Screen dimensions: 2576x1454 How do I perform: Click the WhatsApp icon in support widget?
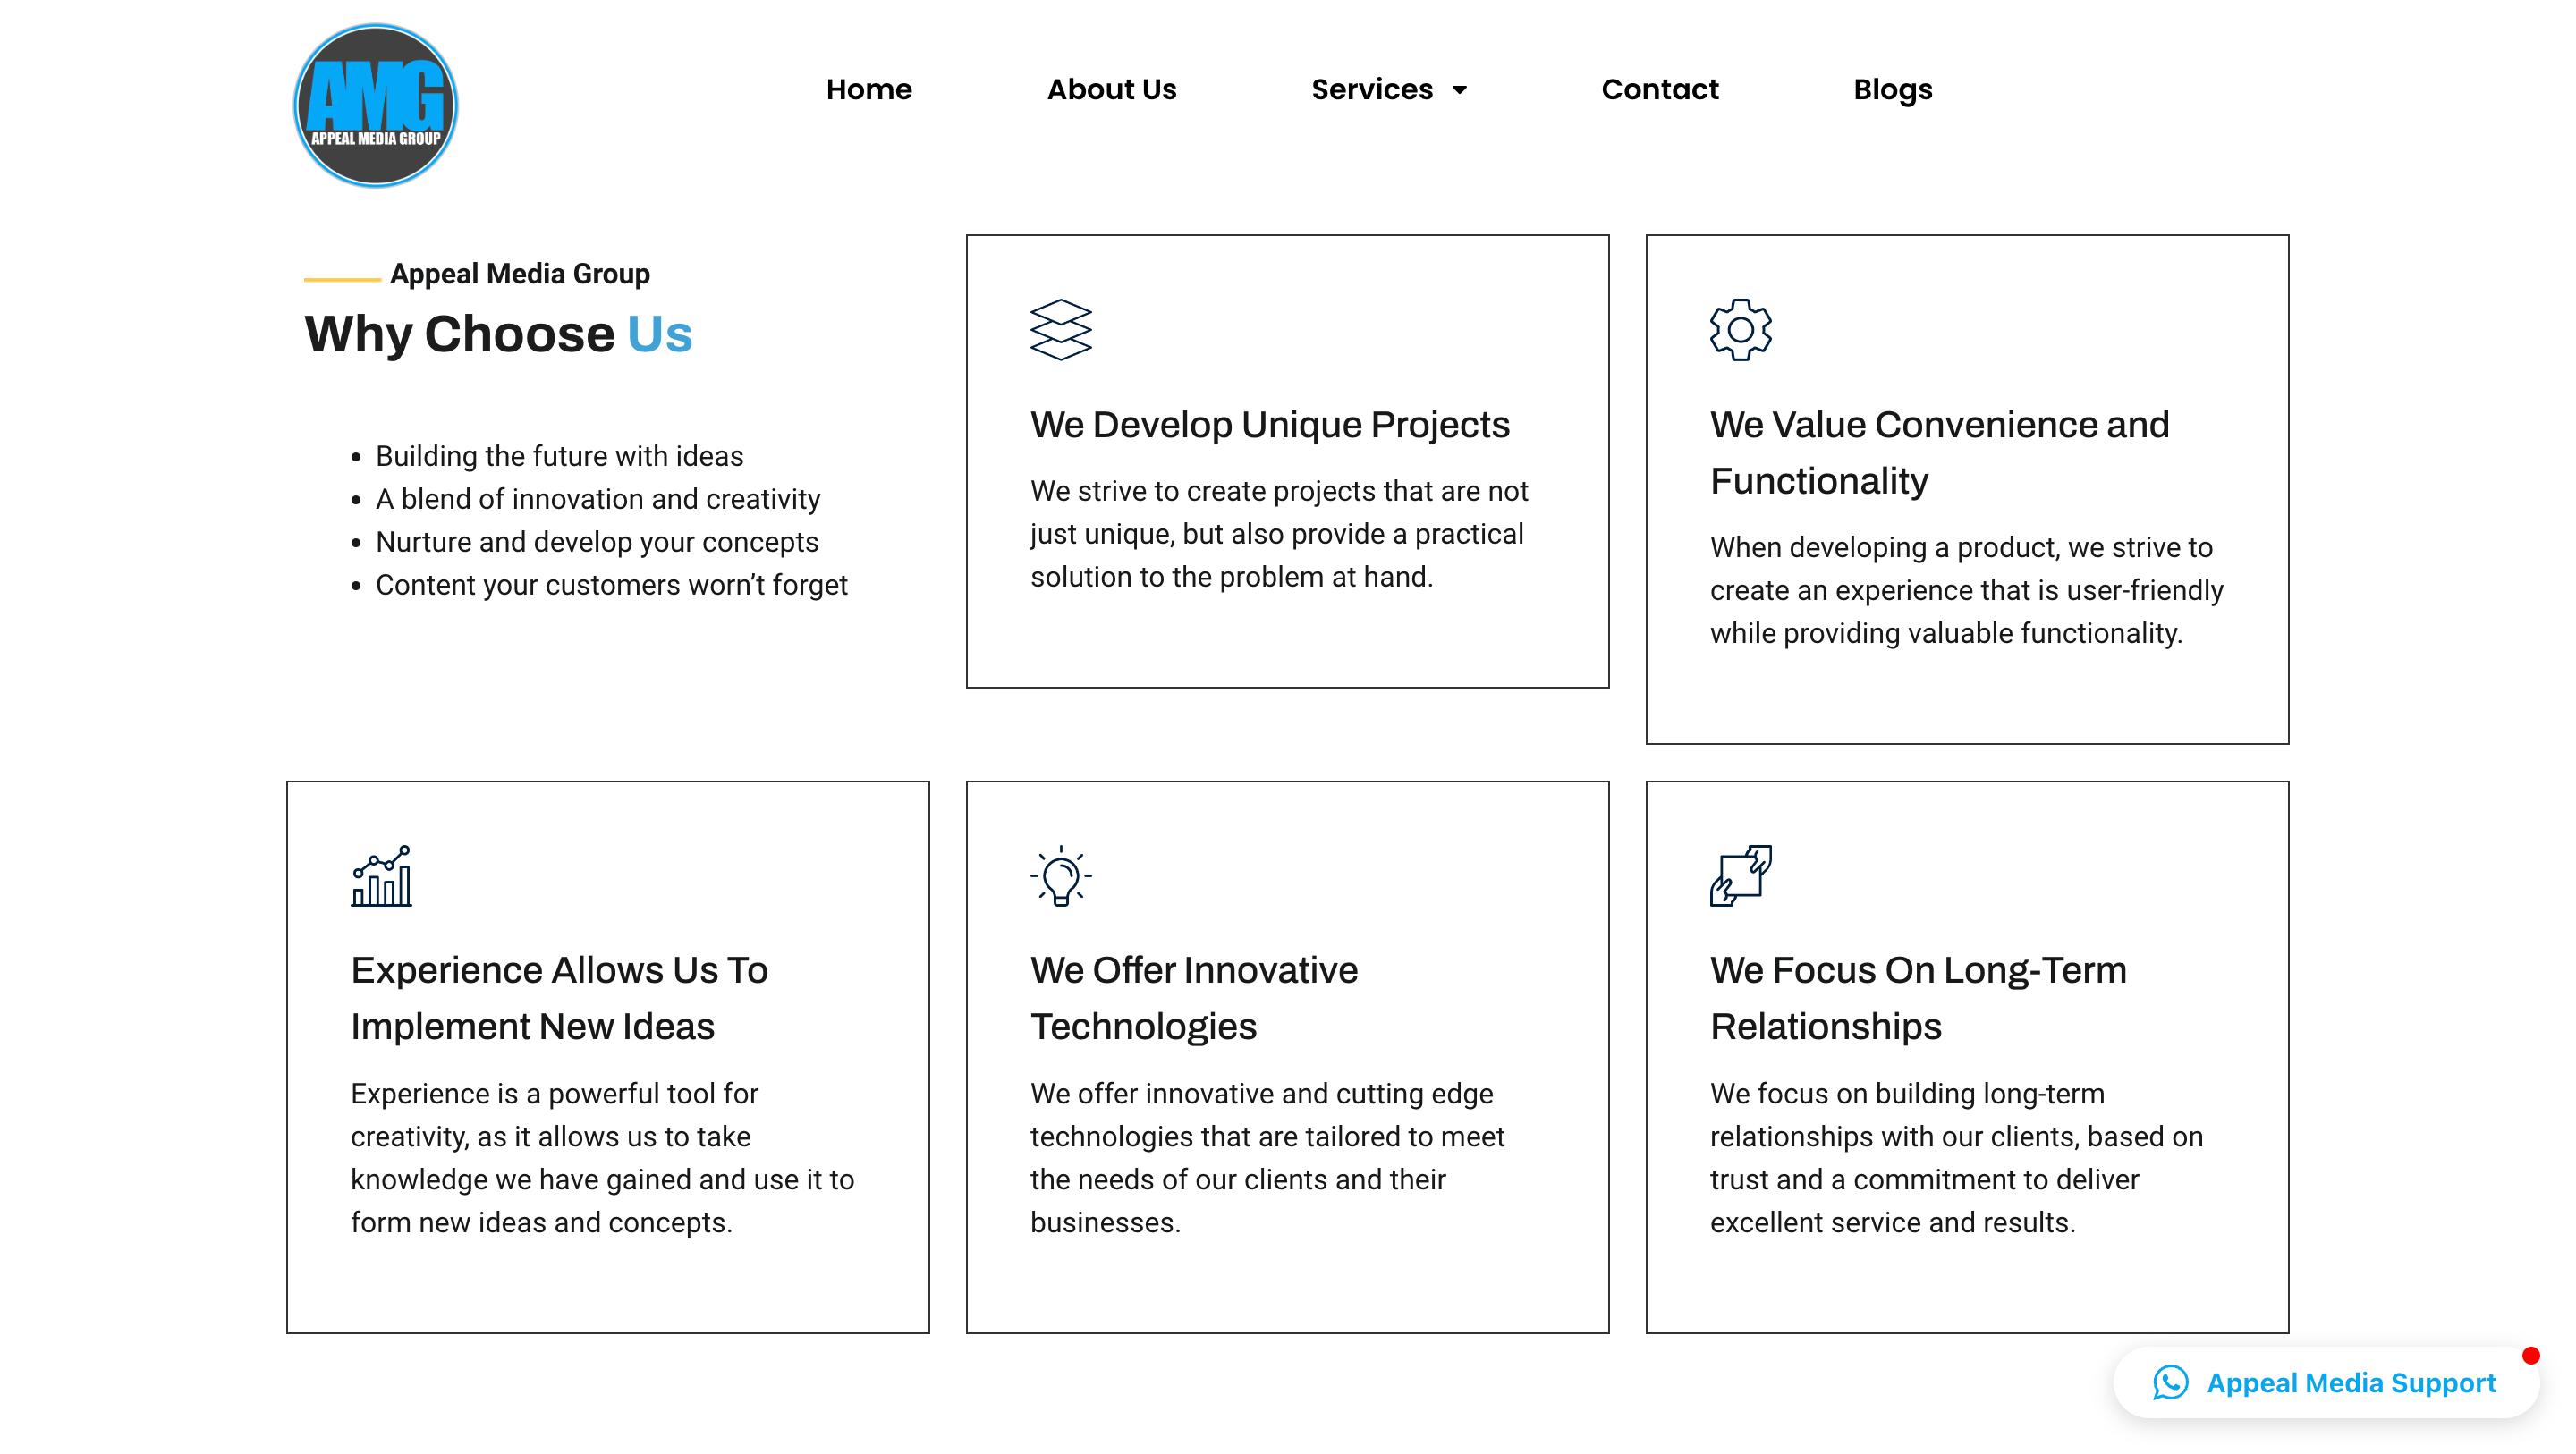[x=2170, y=1382]
